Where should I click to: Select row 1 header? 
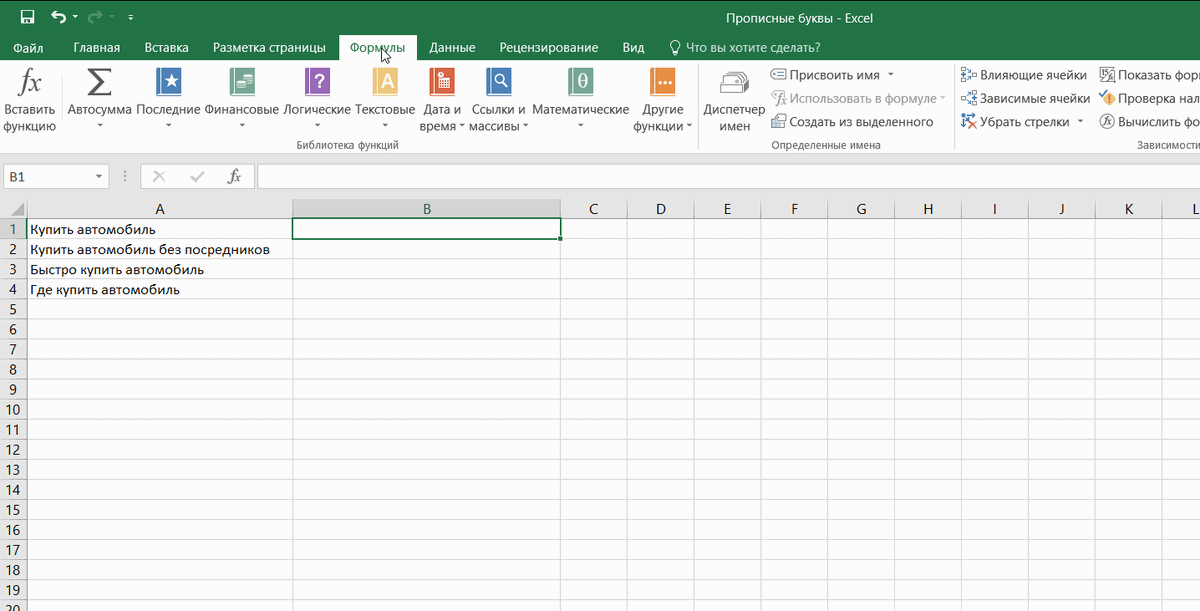pyautogui.click(x=14, y=229)
